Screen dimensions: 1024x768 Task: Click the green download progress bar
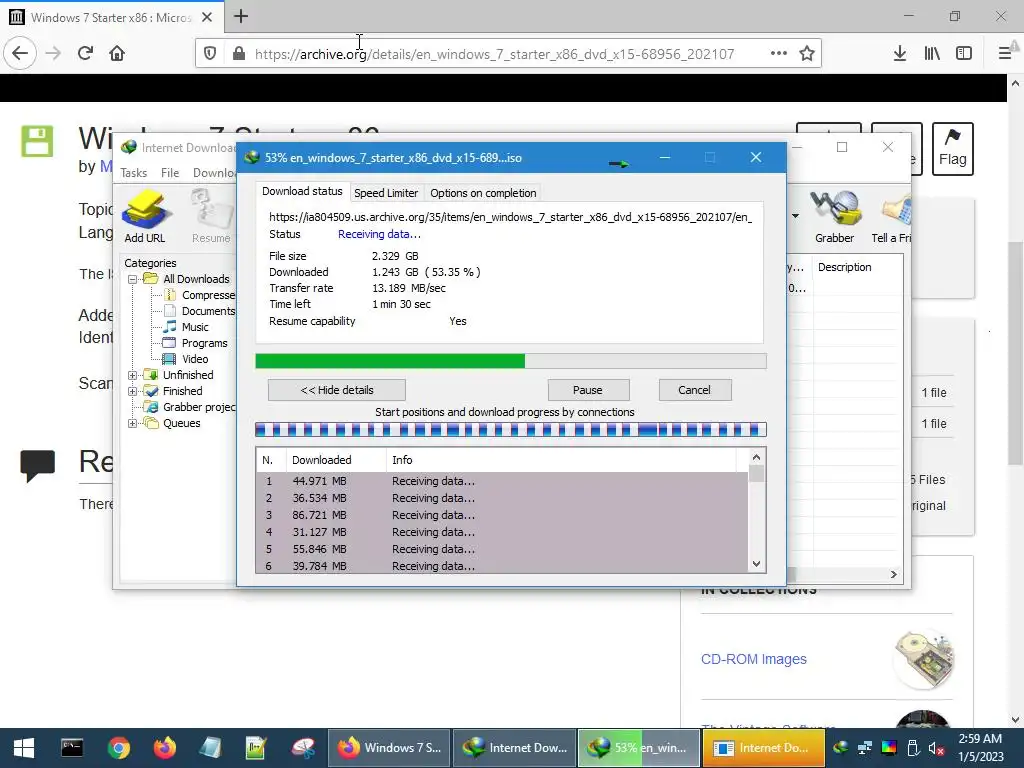[511, 361]
